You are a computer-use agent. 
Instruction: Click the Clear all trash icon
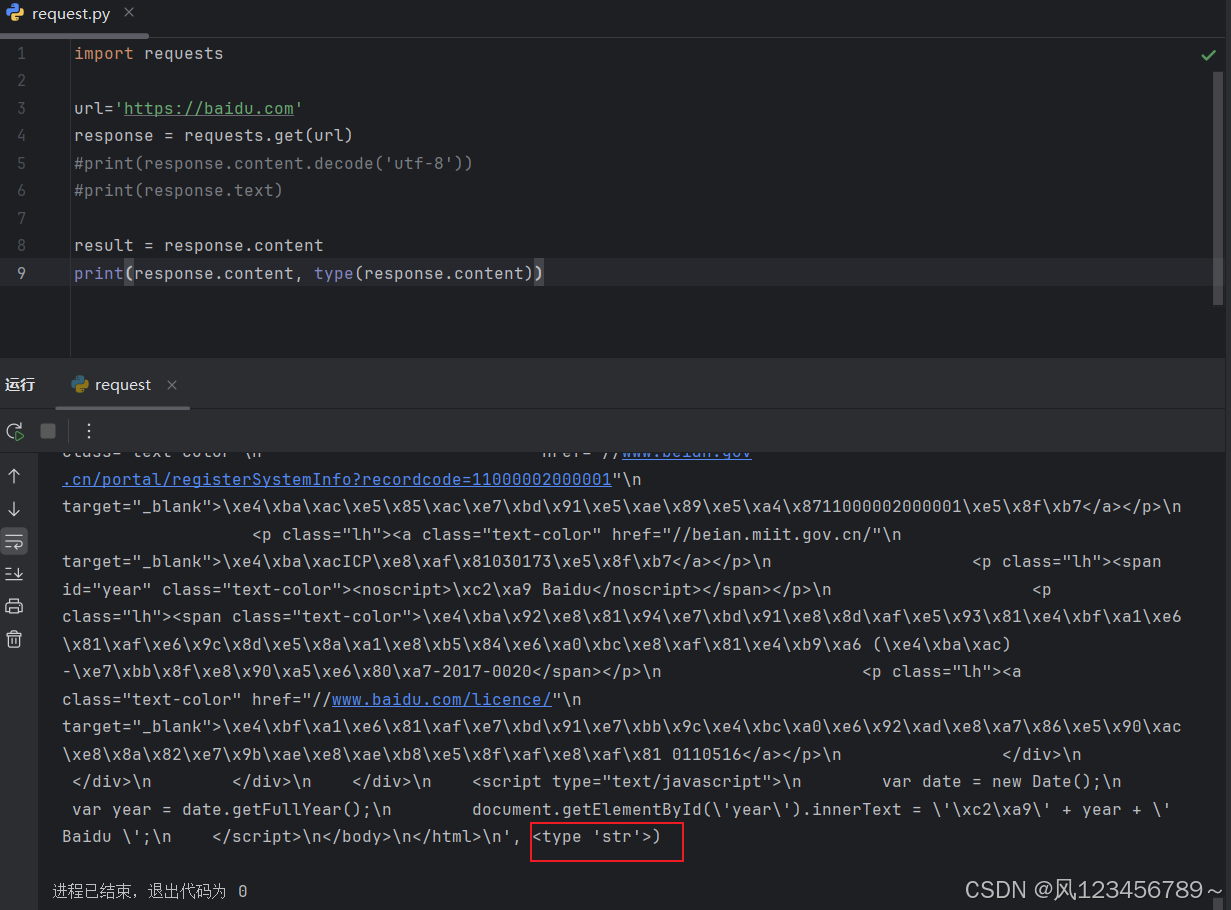click(14, 639)
